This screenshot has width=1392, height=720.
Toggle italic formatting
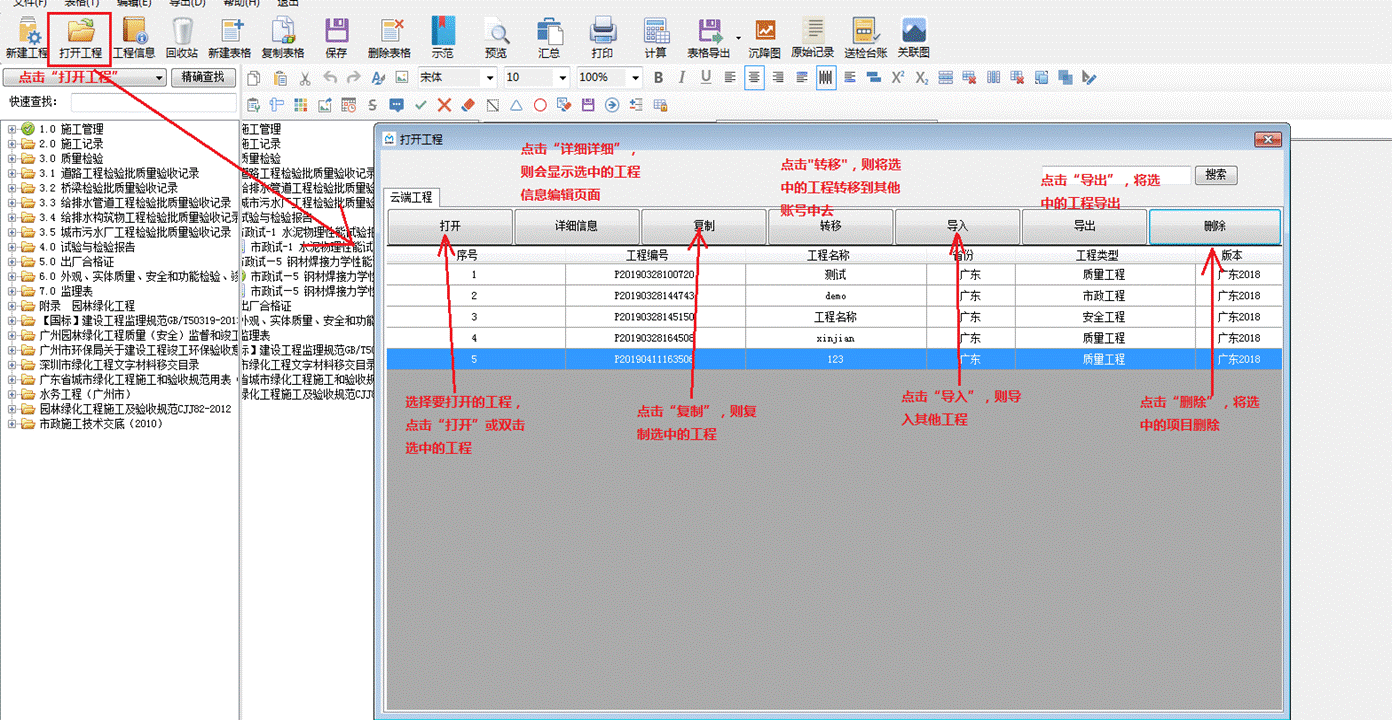tap(682, 77)
